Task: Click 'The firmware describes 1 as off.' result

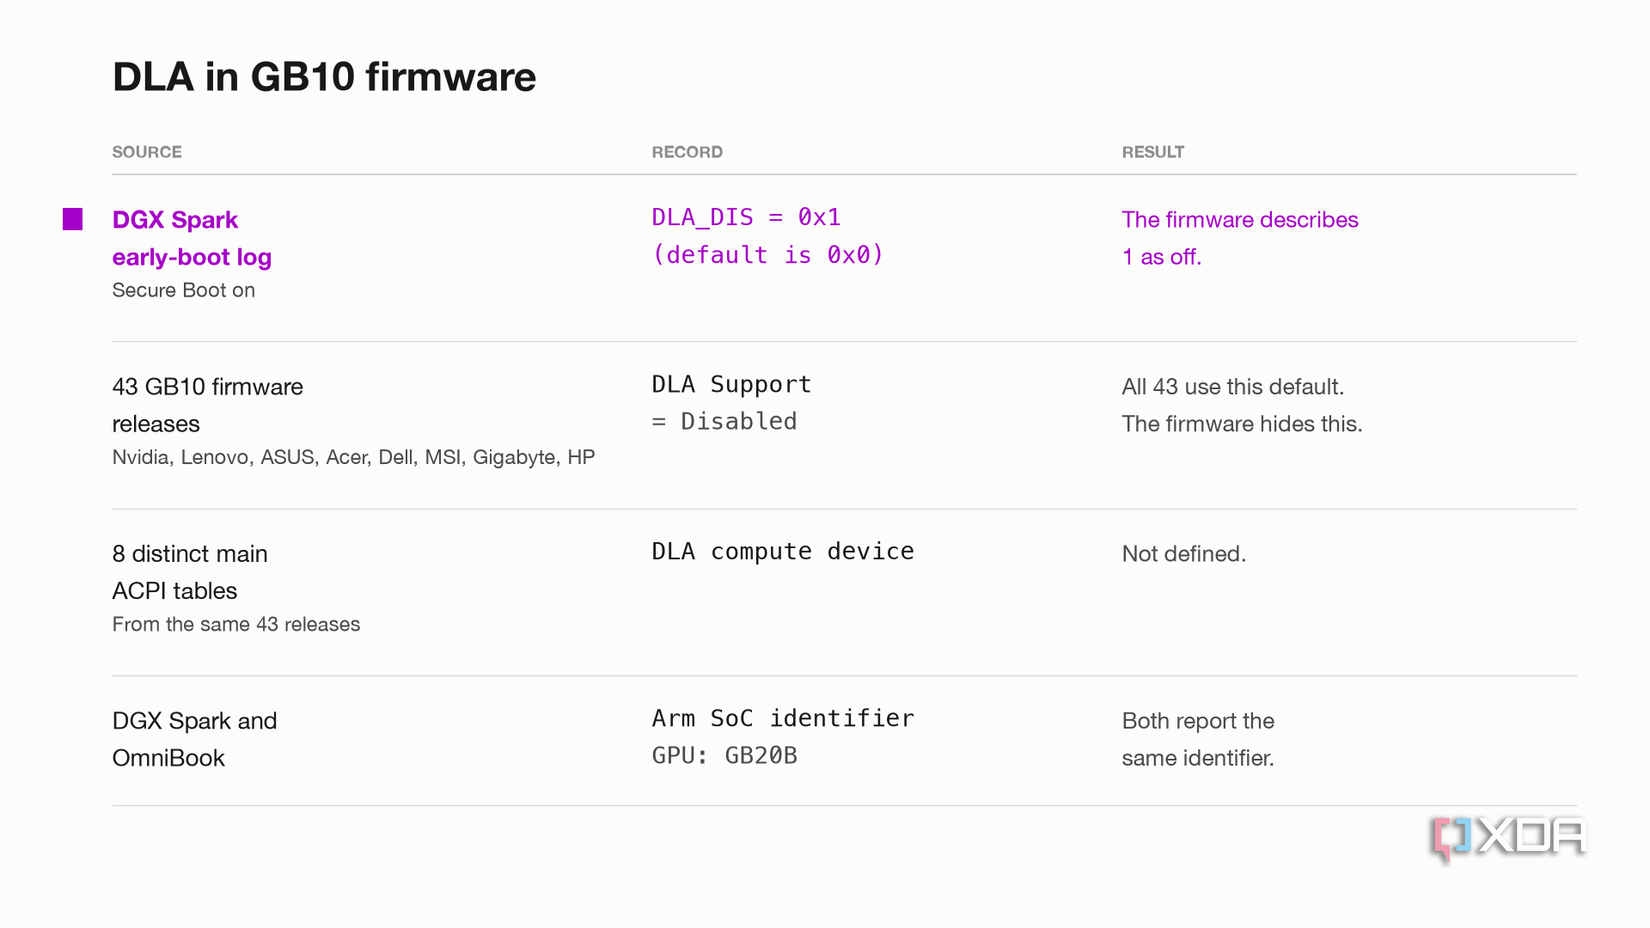Action: (x=1240, y=238)
